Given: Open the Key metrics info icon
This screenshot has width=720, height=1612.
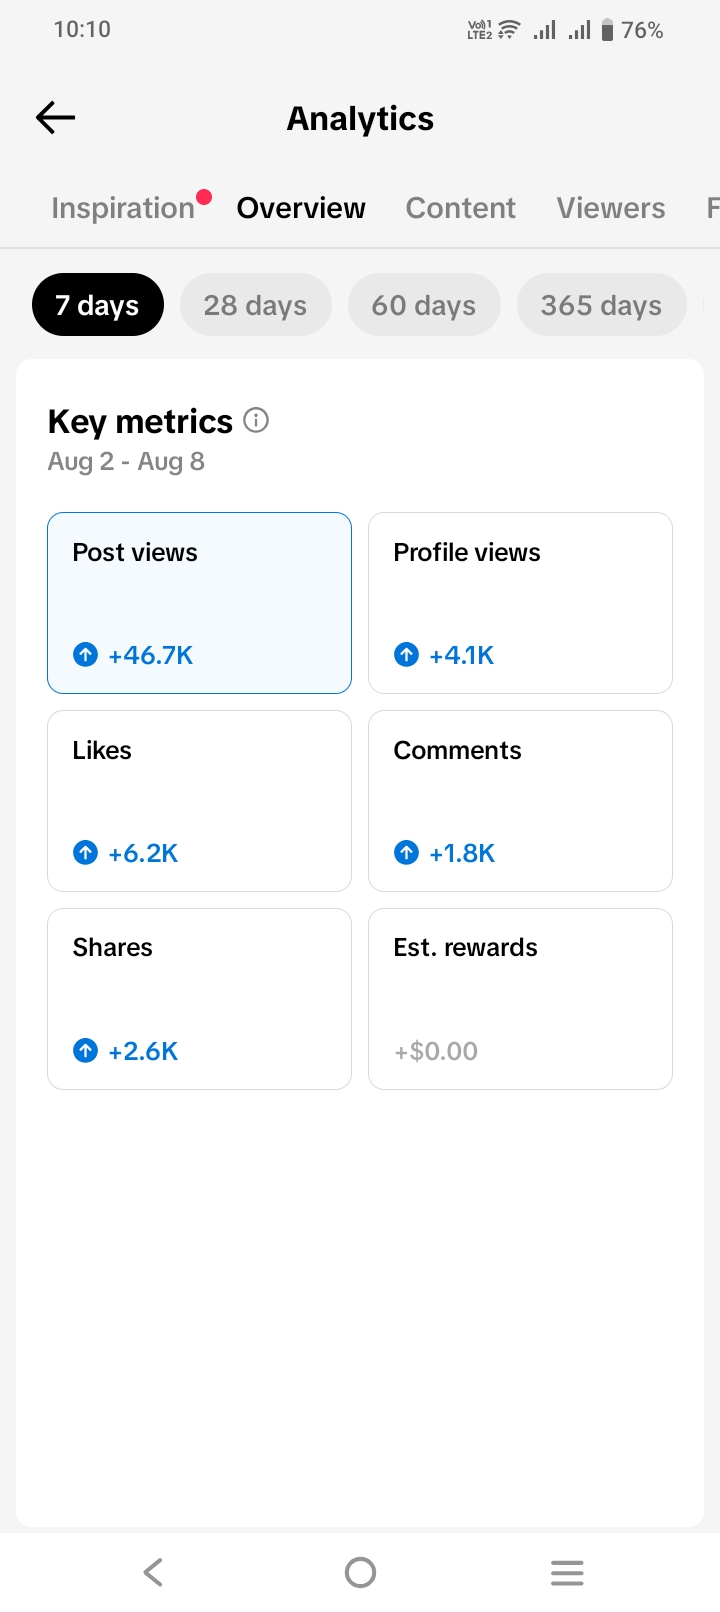Looking at the screenshot, I should (x=256, y=420).
